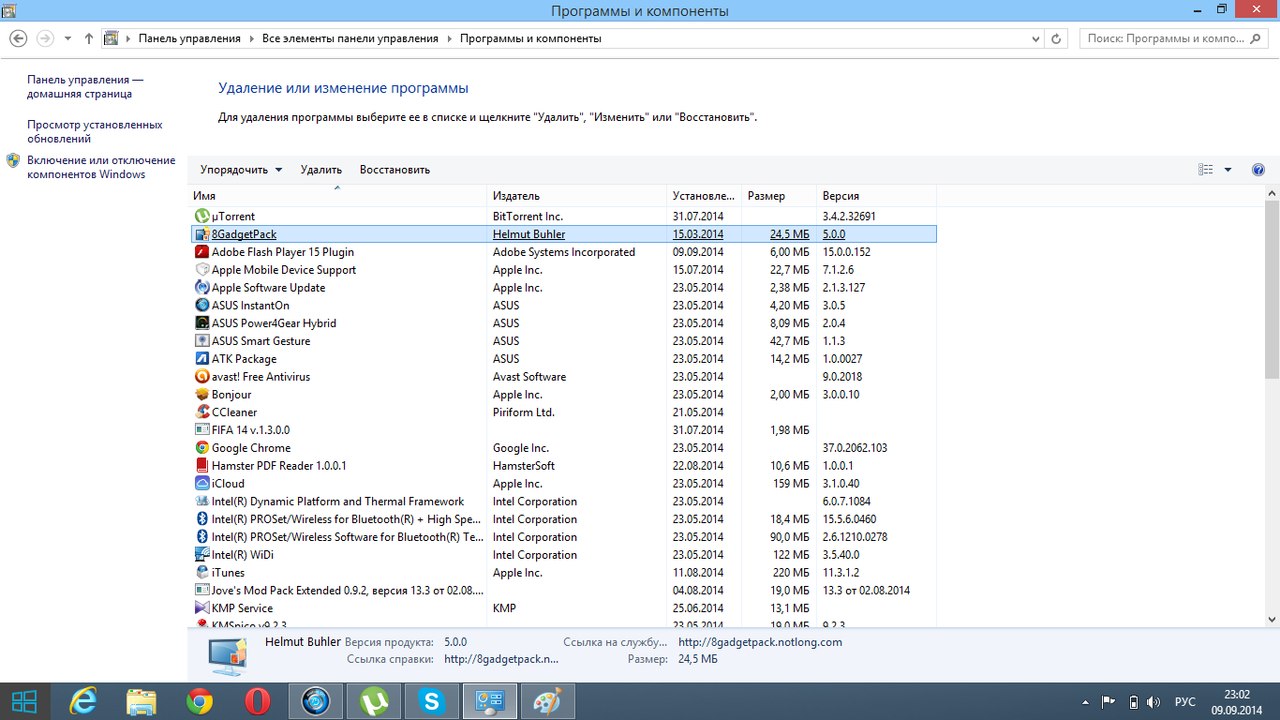This screenshot has height=720, width=1280.
Task: Select the Apple Mobile Device Support icon
Action: (x=202, y=270)
